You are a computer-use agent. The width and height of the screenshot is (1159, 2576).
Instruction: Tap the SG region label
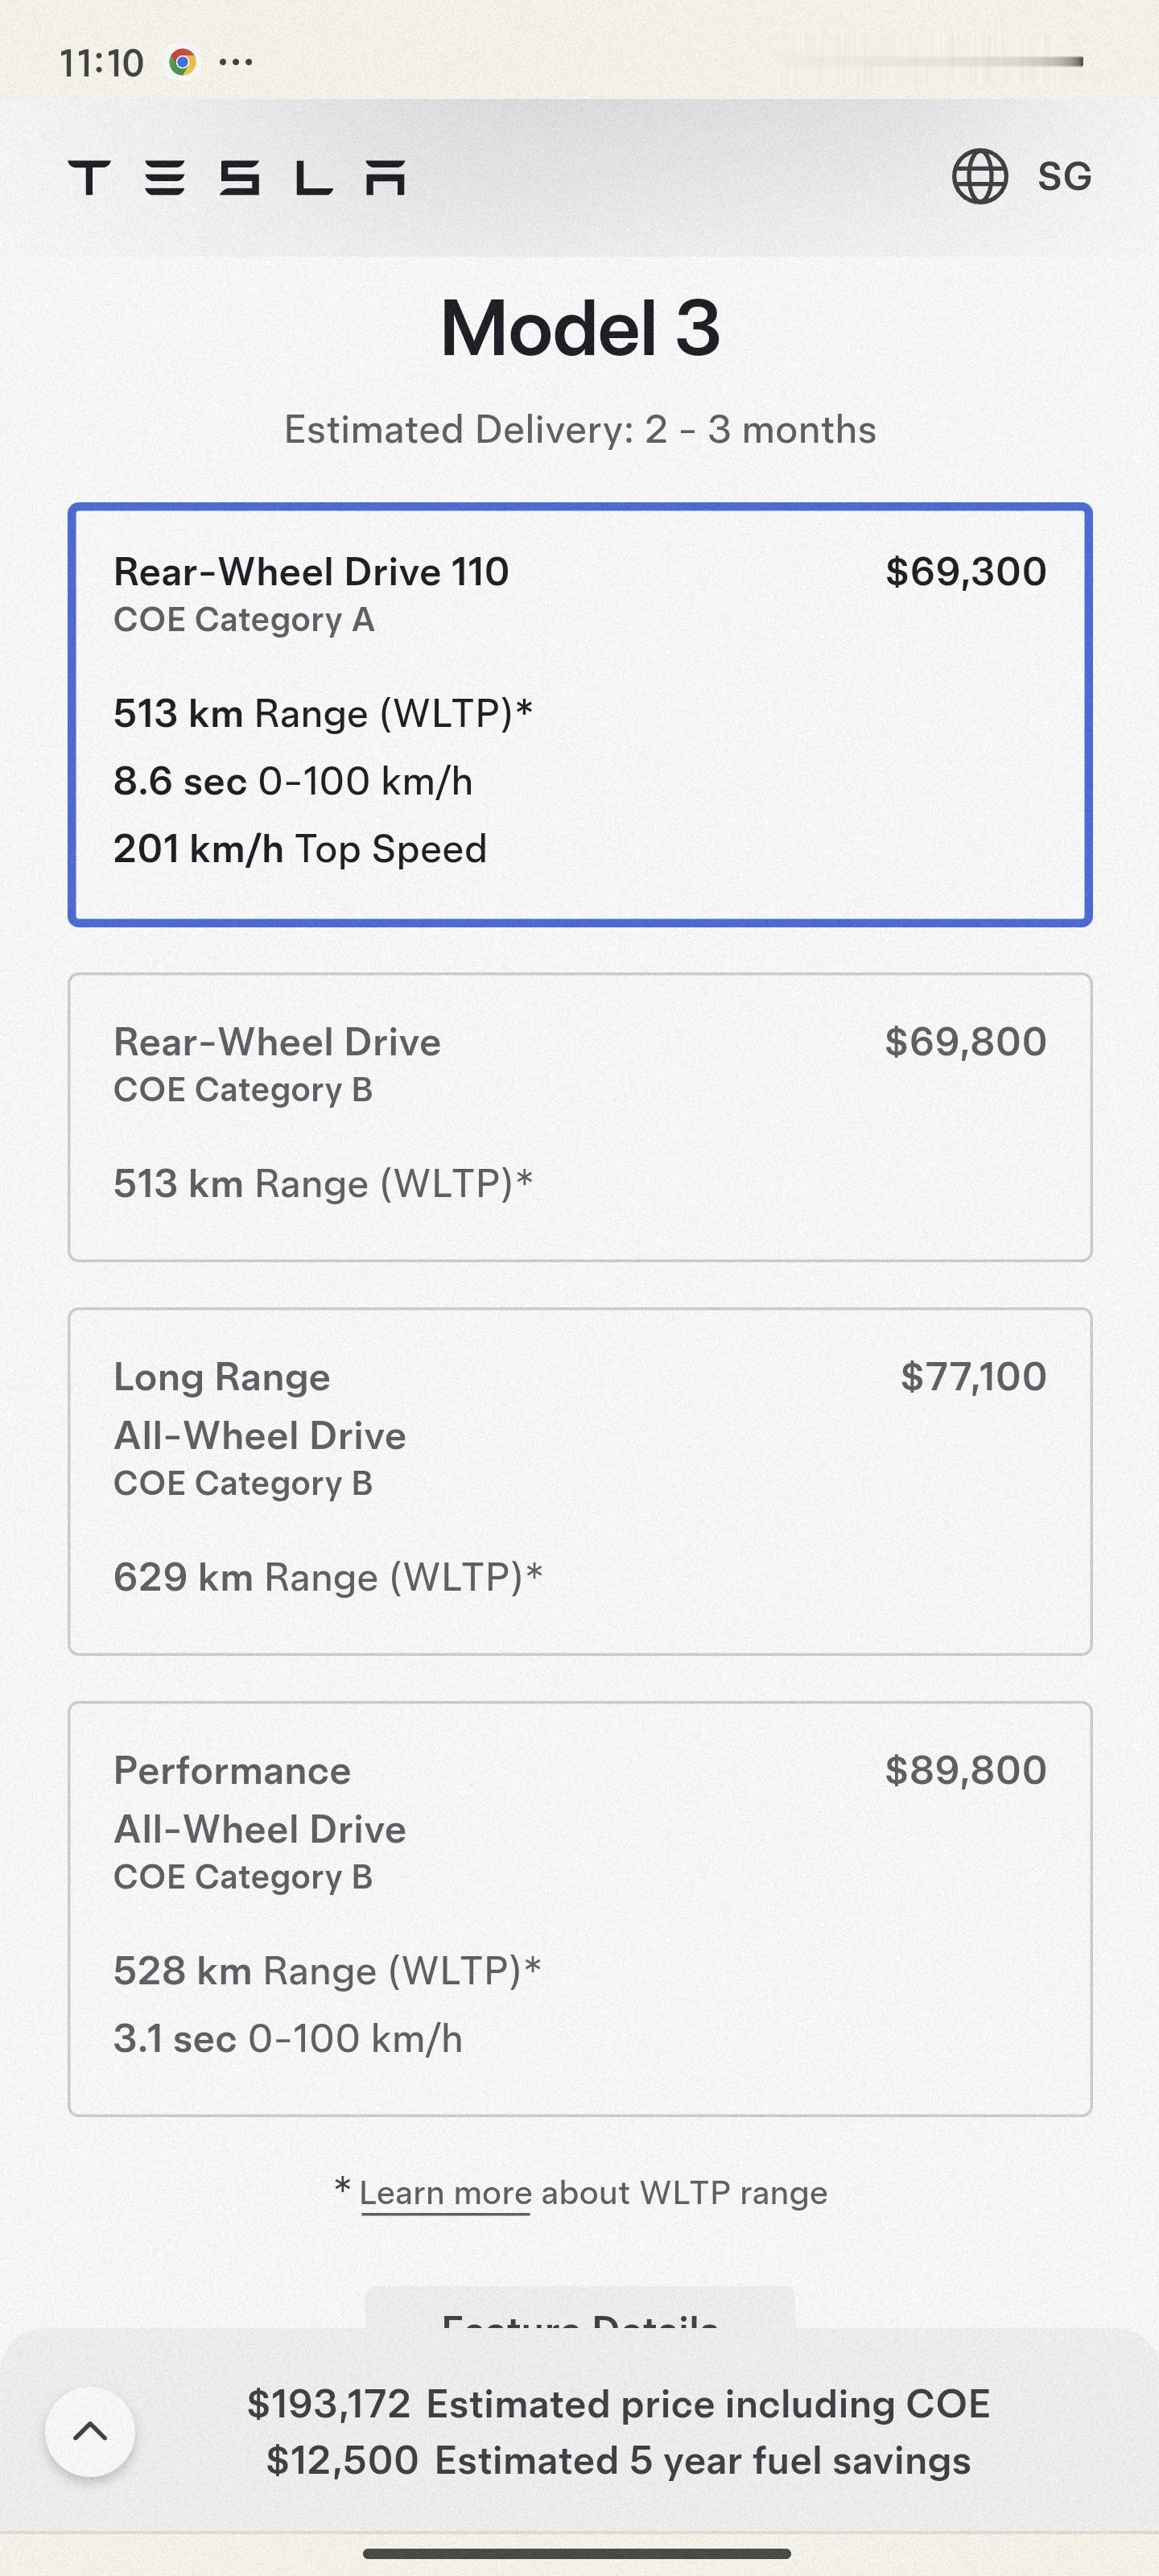click(x=1064, y=177)
